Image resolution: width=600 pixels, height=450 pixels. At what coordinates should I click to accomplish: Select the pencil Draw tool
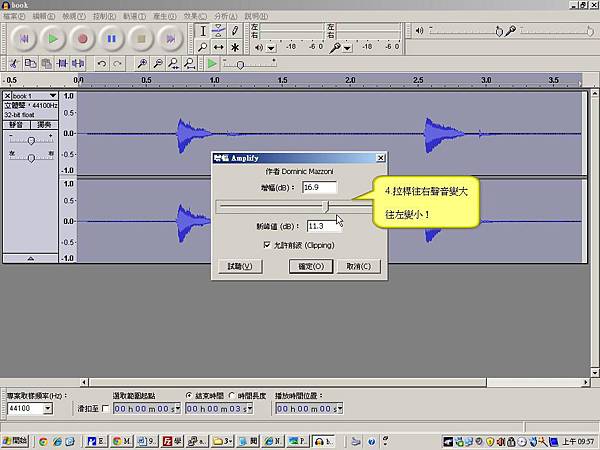click(x=235, y=31)
